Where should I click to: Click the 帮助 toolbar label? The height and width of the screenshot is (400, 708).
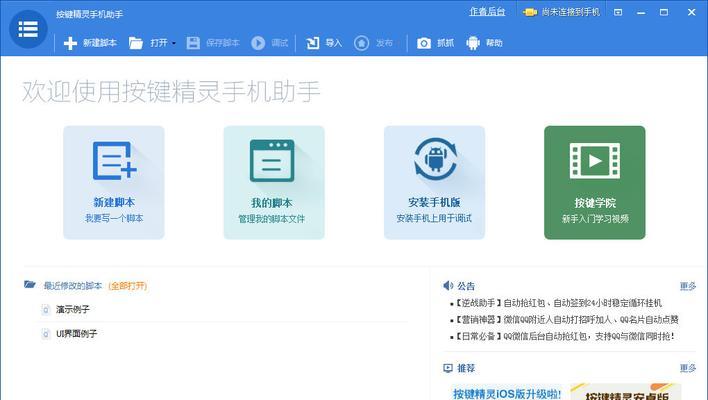pyautogui.click(x=494, y=43)
